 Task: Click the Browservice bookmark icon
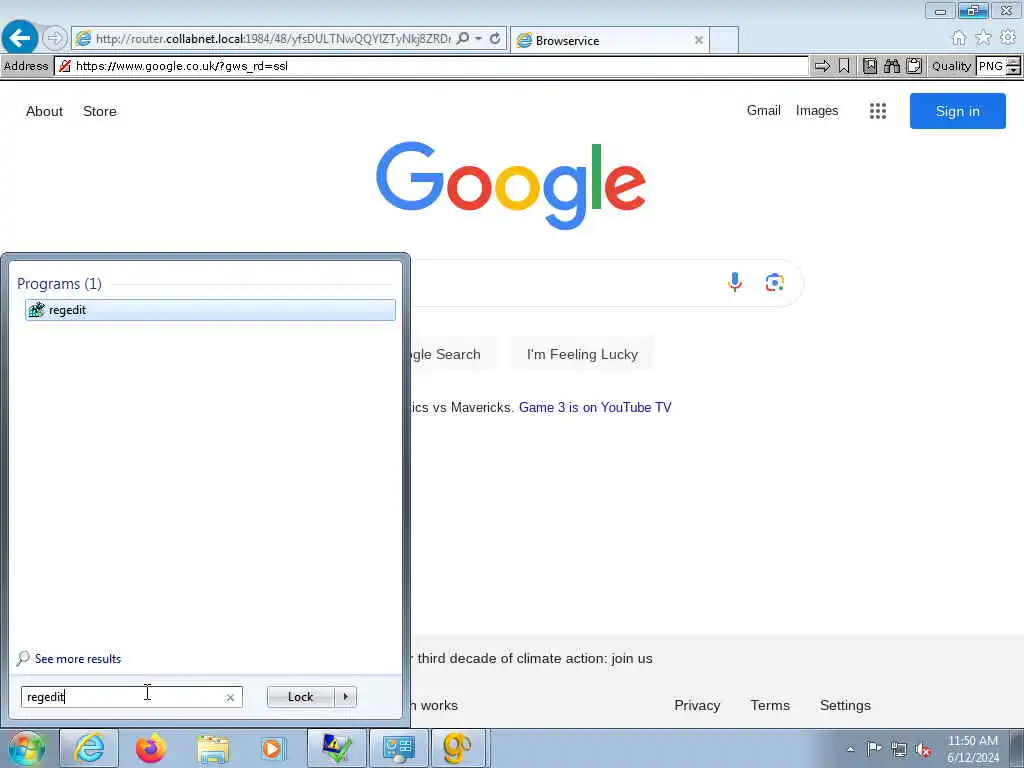point(844,66)
